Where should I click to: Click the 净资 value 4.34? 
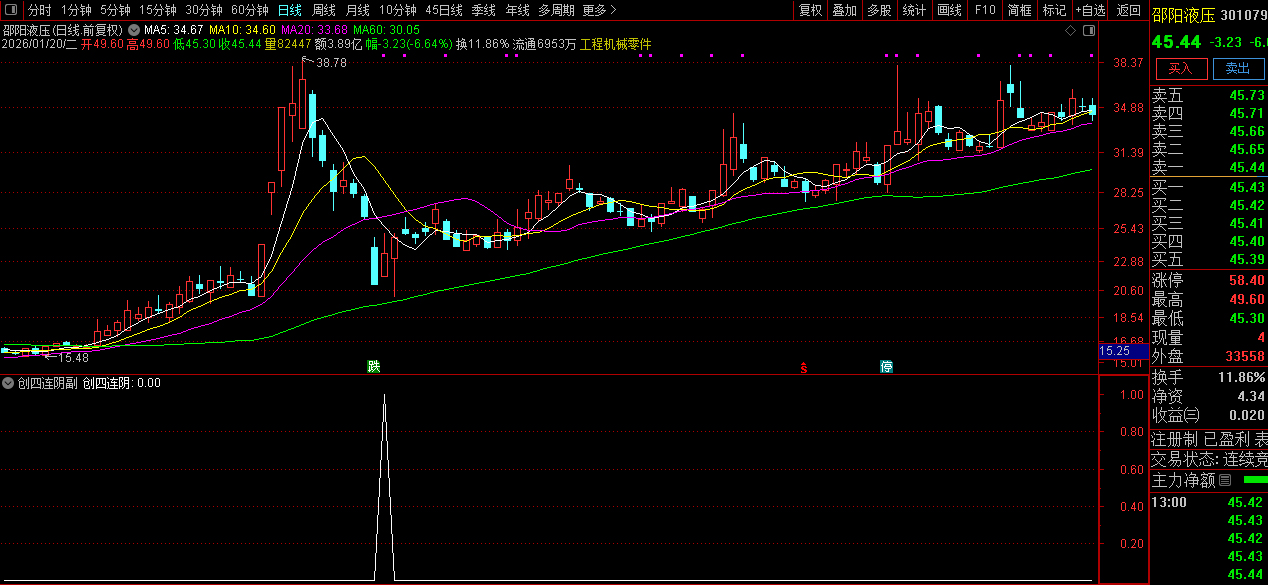tap(1250, 396)
